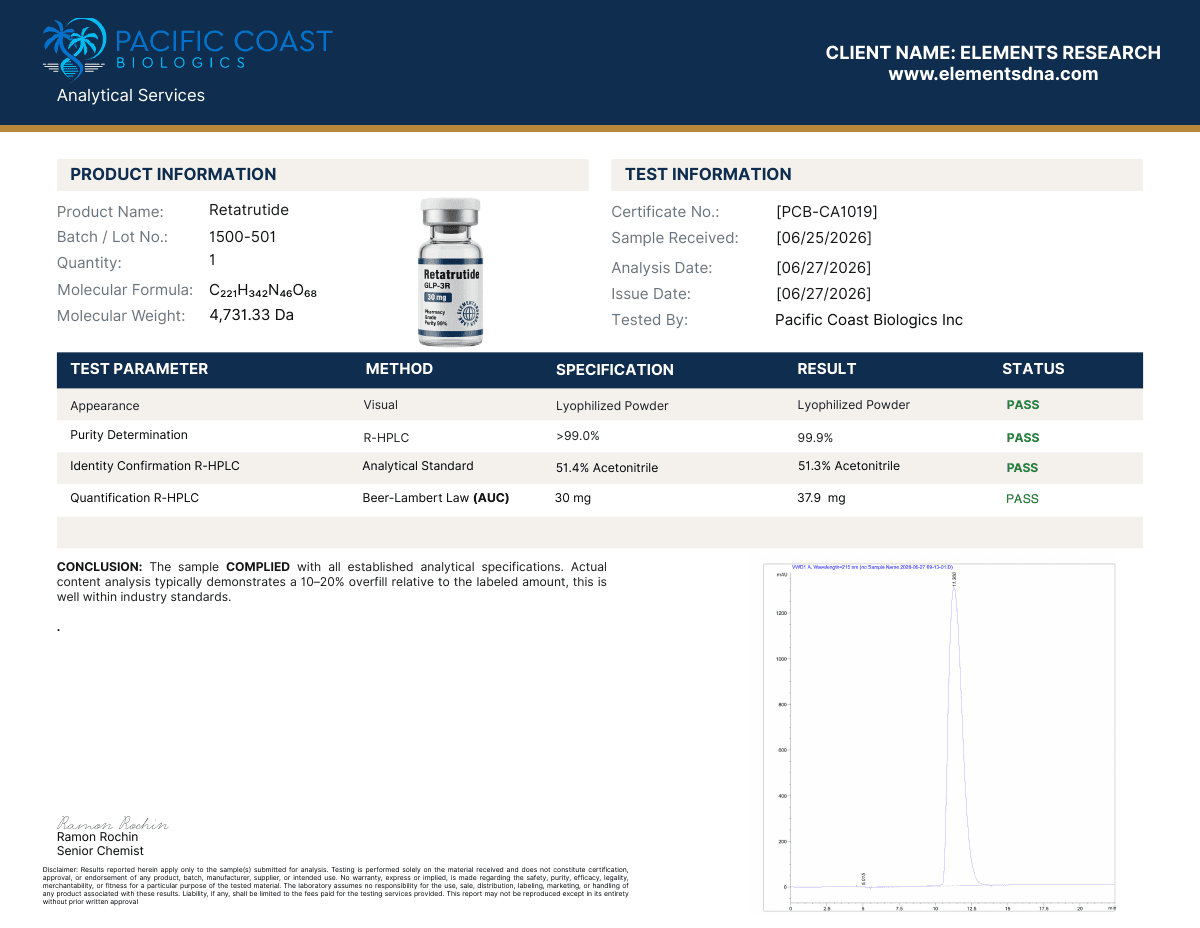Click the CLIENT NAME: ELEMENTS RESEARCH text
Image resolution: width=1200 pixels, height=928 pixels.
pyautogui.click(x=993, y=53)
